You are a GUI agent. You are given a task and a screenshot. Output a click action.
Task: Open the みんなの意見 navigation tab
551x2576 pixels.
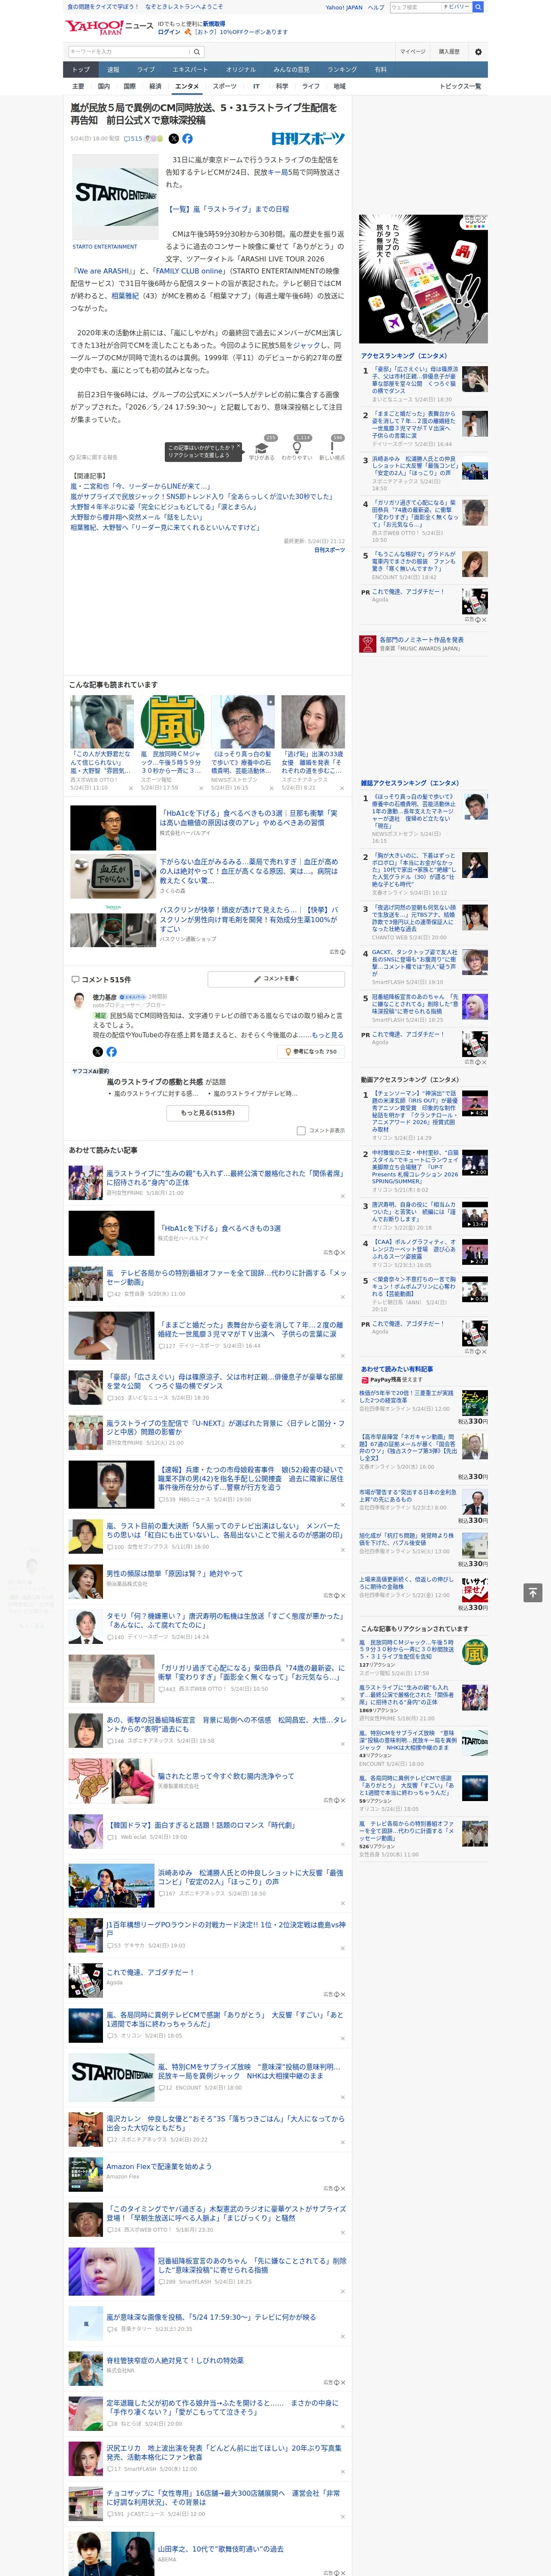[292, 70]
